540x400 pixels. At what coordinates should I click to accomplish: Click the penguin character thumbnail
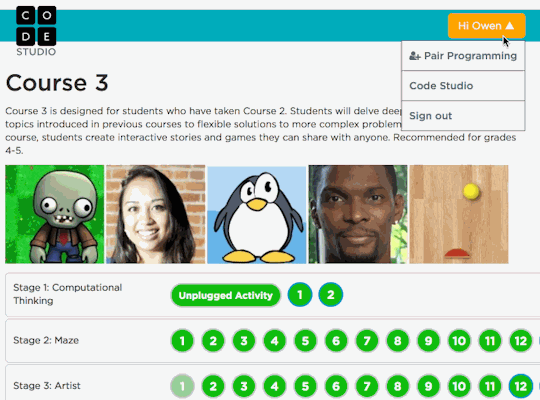pyautogui.click(x=257, y=214)
